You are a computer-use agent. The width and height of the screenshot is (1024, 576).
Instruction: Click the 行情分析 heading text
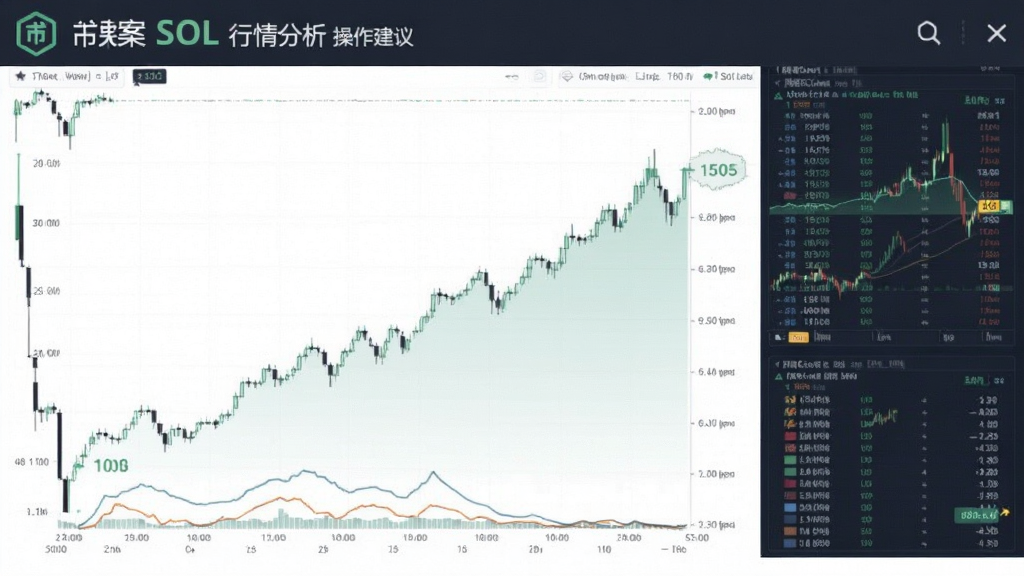277,35
